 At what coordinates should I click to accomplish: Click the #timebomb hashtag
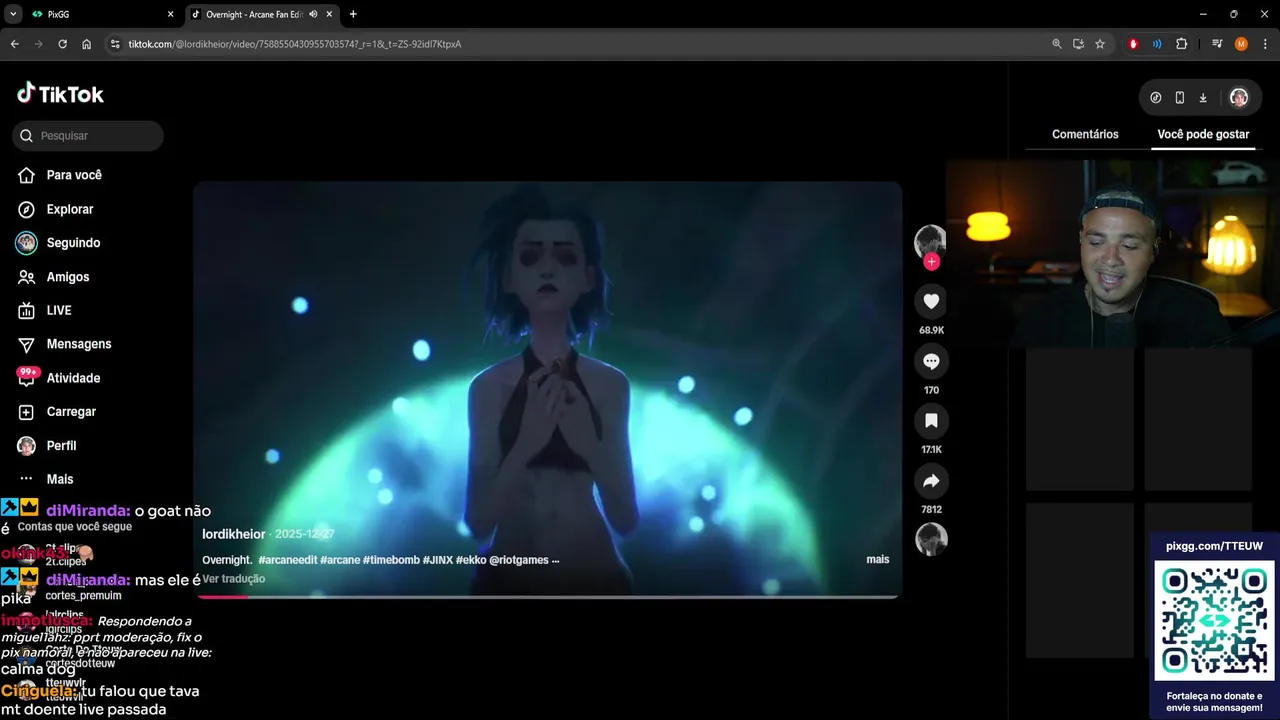coord(391,560)
